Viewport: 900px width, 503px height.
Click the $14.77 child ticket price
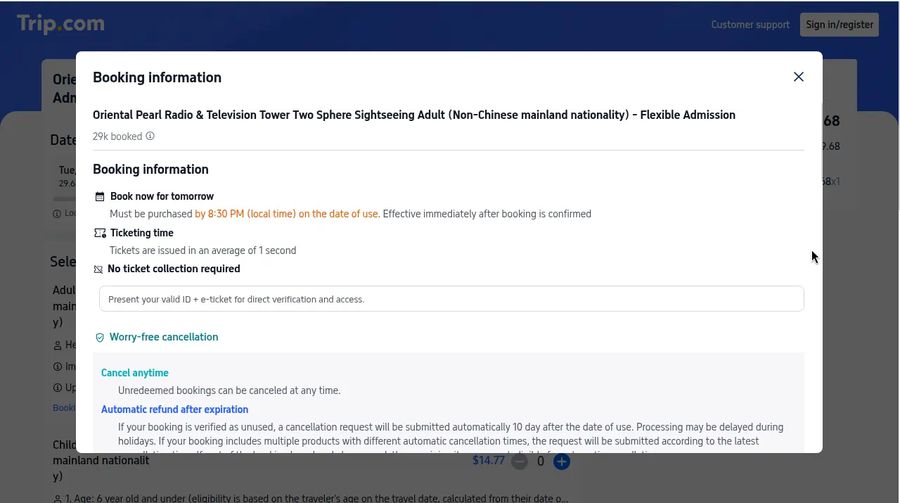coord(488,461)
